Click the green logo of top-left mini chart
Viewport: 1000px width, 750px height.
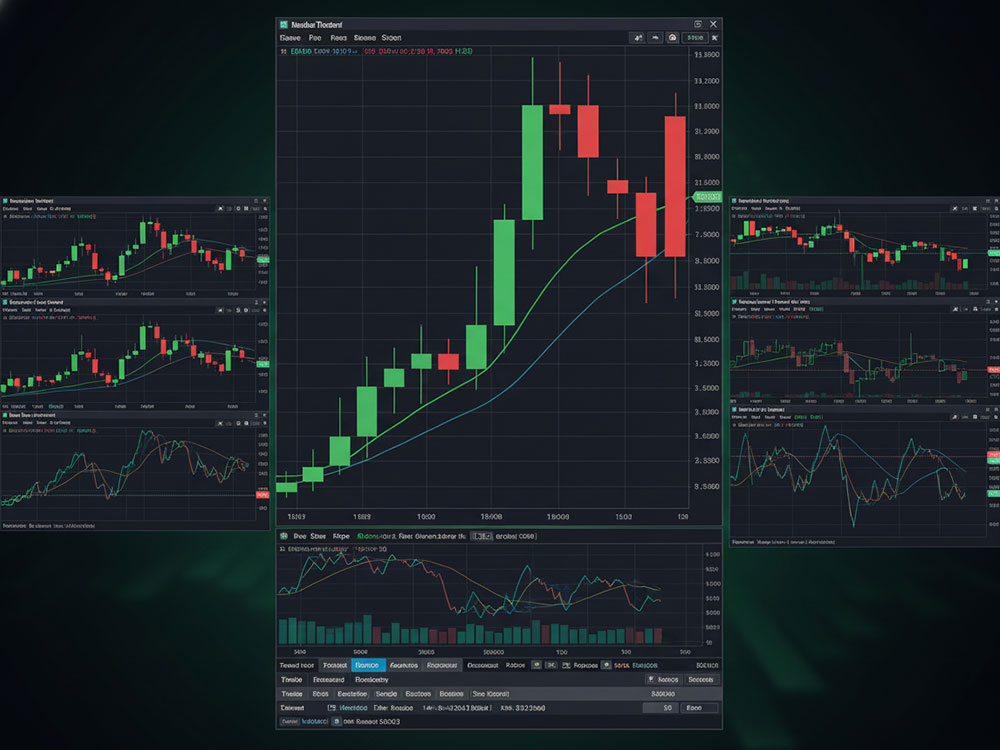coord(6,201)
